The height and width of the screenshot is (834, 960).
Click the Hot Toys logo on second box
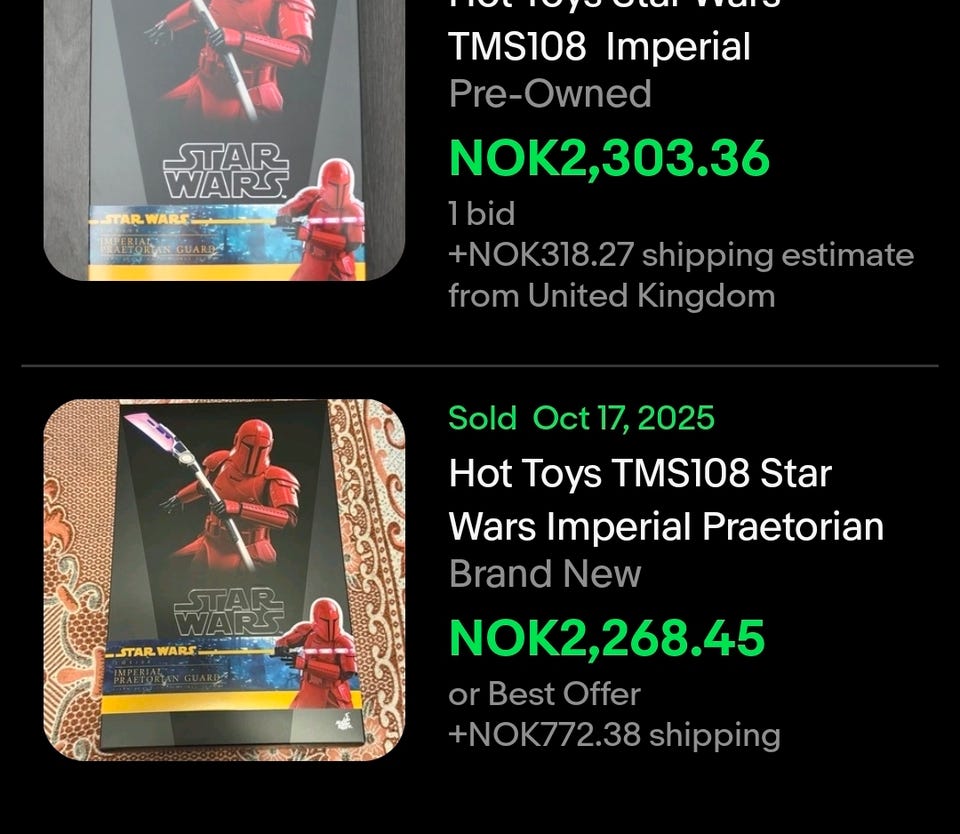pos(343,719)
